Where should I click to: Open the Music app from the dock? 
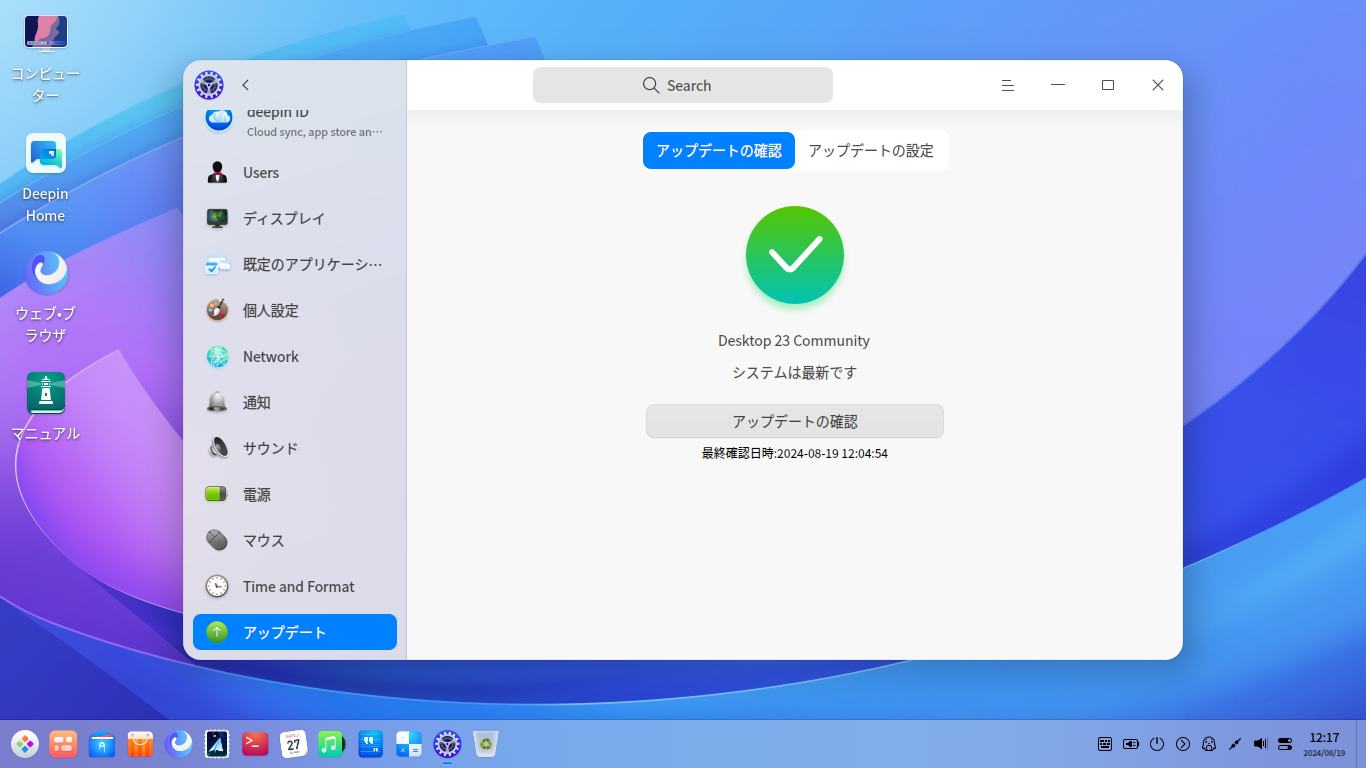pos(331,744)
